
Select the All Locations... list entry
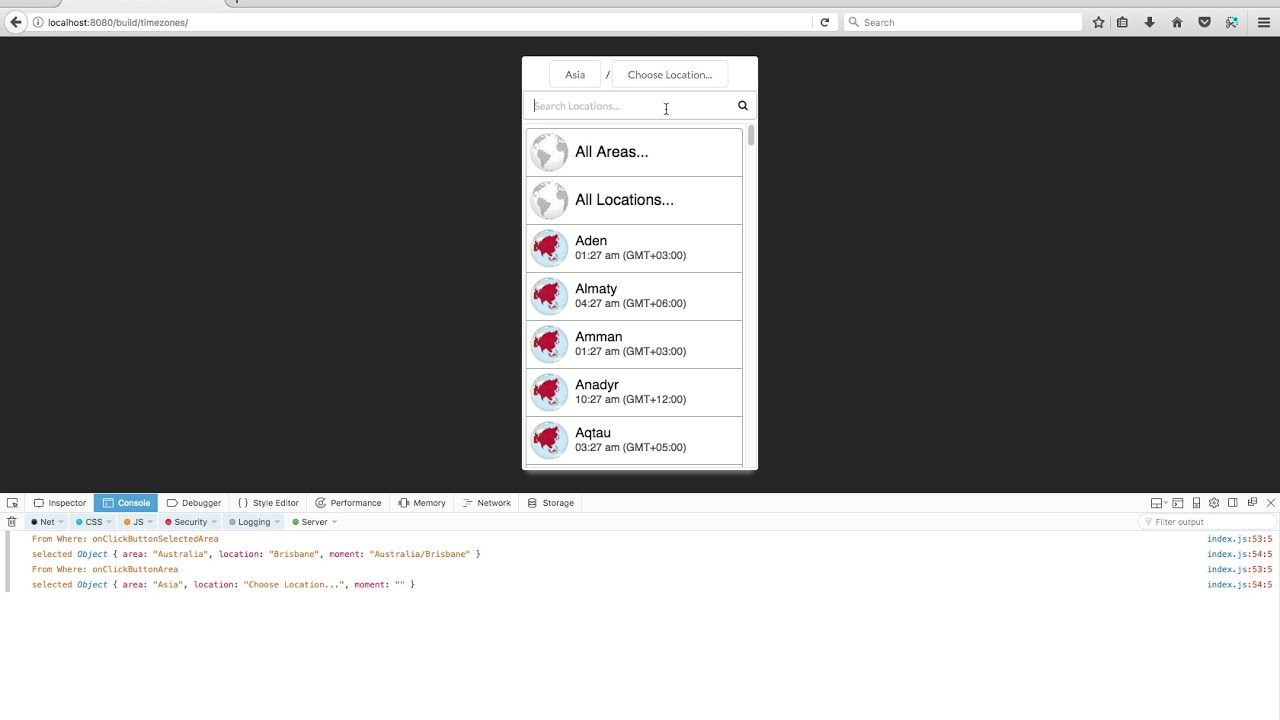(634, 200)
